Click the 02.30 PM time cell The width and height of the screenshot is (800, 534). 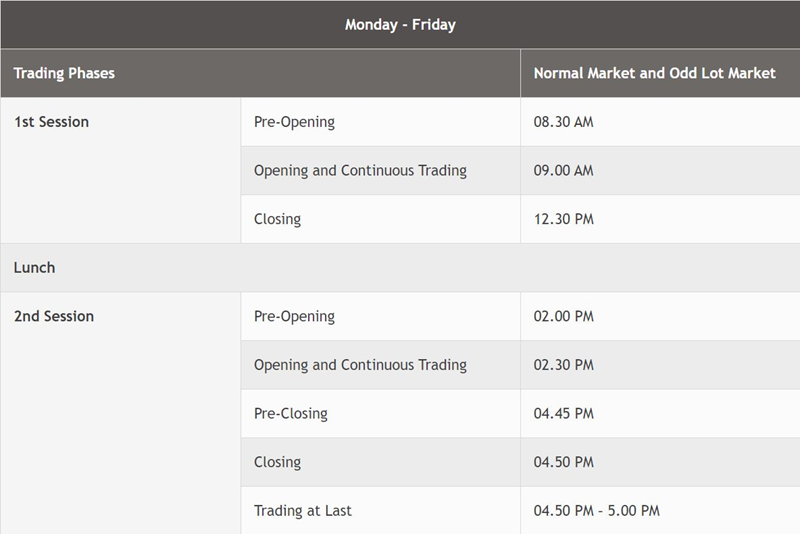point(564,365)
